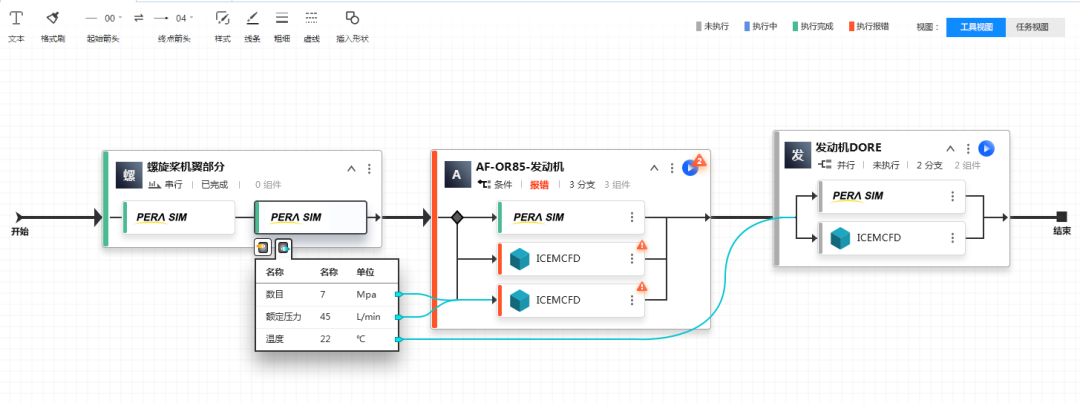The width and height of the screenshot is (1080, 403).
Task: Run the AF-OR85-发动机 node play button
Action: 689,168
